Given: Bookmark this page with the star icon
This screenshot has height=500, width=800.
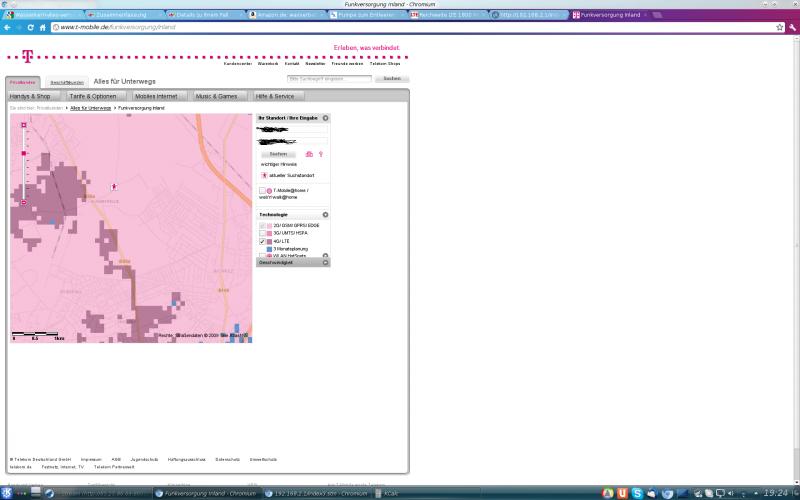Looking at the screenshot, I should click(780, 28).
